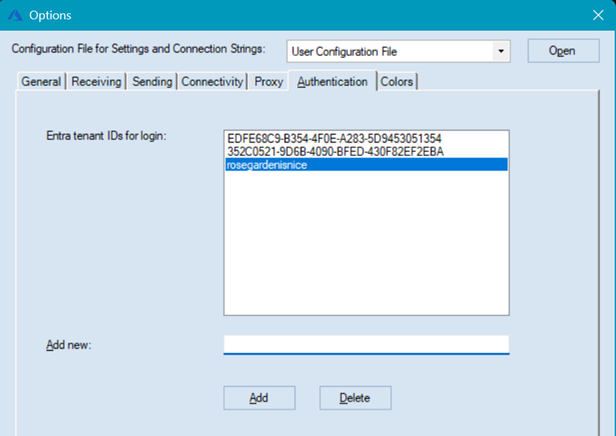The height and width of the screenshot is (436, 616).
Task: Select the Authentication tab
Action: [332, 81]
